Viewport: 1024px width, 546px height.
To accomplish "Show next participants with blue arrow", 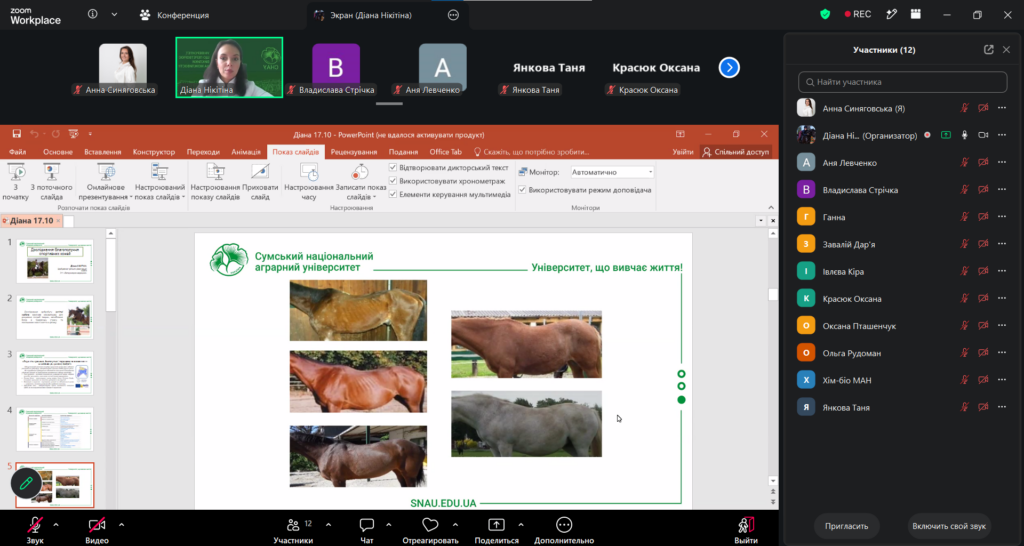I will coord(729,67).
